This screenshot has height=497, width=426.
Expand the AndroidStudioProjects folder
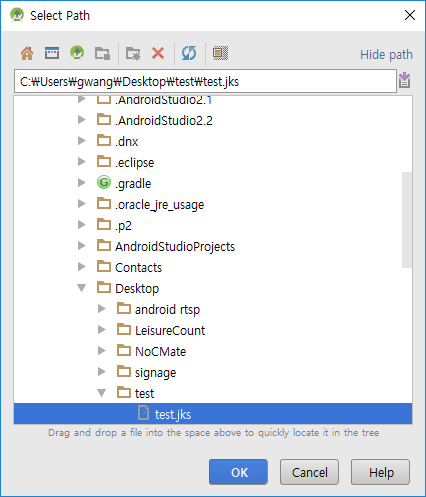pos(81,246)
